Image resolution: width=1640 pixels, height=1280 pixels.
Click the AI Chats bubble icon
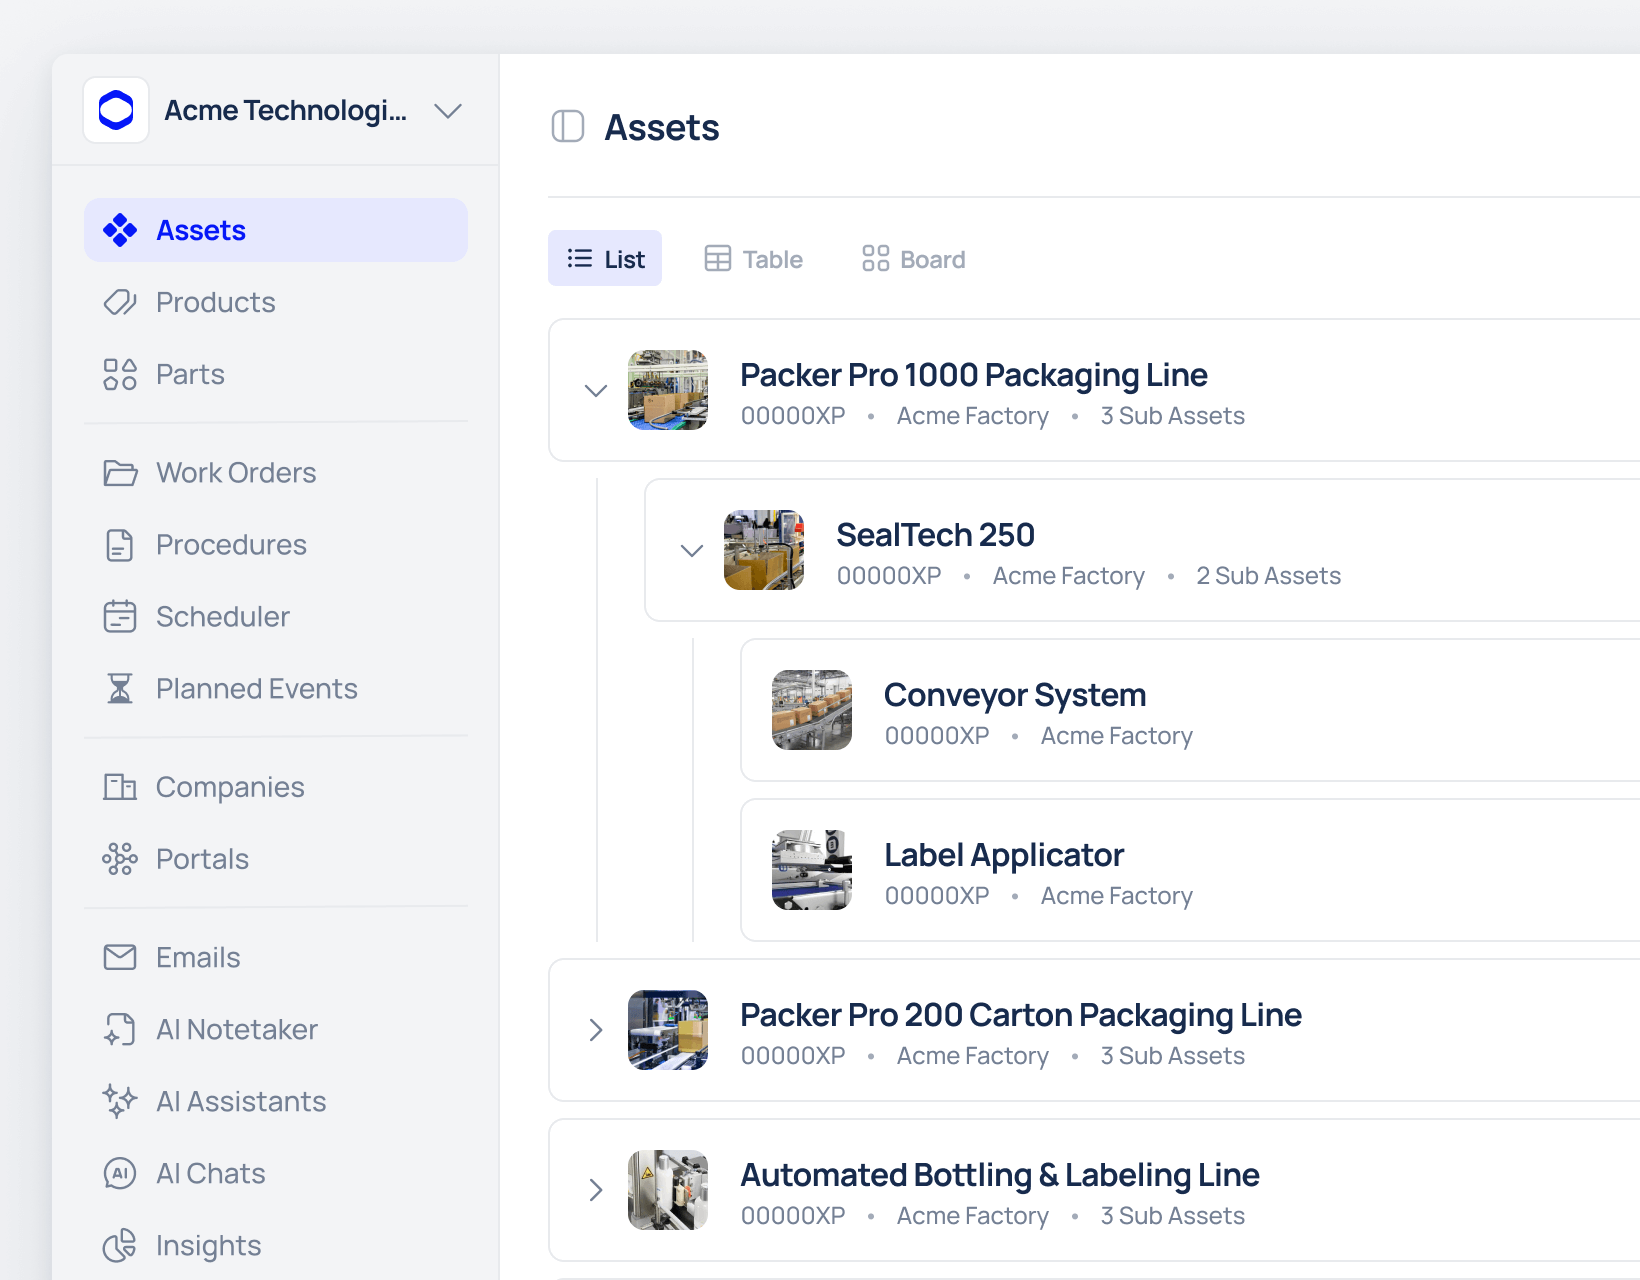click(x=120, y=1173)
